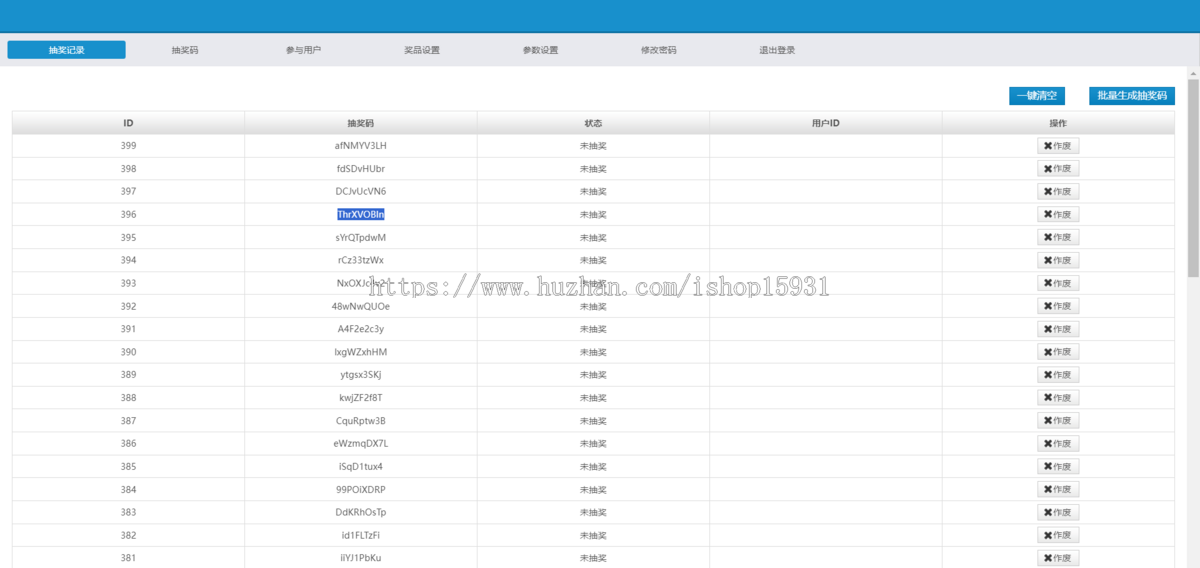Click the code ytgsx3SKj
Screen dimensions: 1200x568
[x=361, y=375]
